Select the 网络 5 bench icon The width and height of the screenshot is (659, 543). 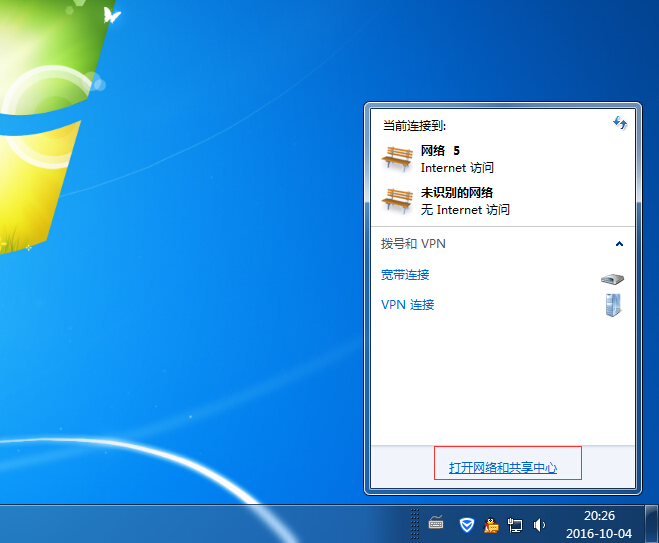(x=397, y=159)
